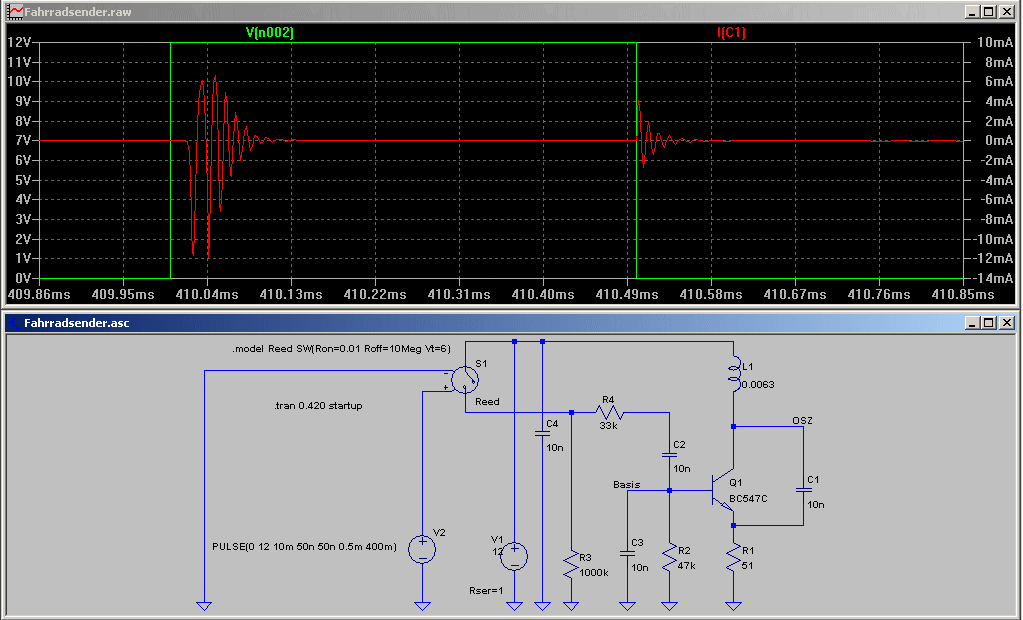Click the V(n002) green trace label
Image resolution: width=1023 pixels, height=620 pixels.
[x=269, y=33]
